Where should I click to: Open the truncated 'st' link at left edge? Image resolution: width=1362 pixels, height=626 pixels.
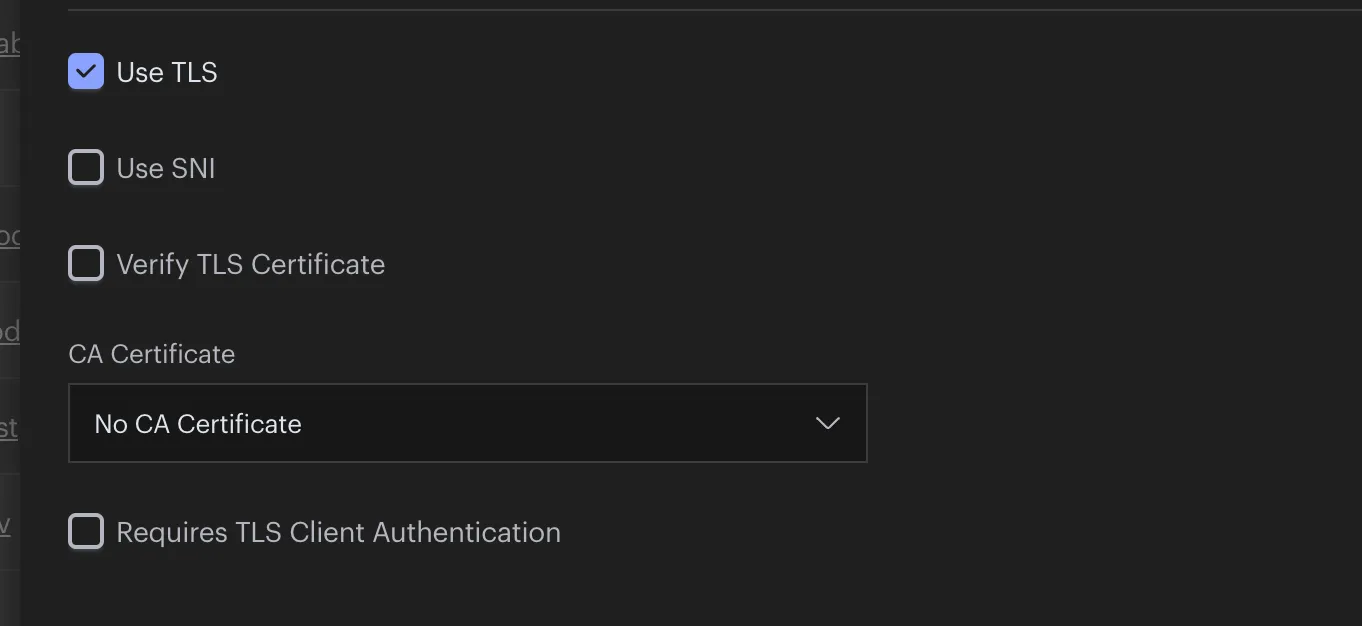(9, 428)
